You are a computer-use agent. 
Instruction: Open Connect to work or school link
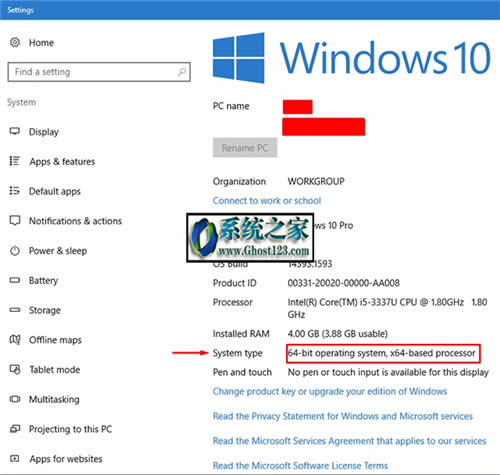point(267,200)
